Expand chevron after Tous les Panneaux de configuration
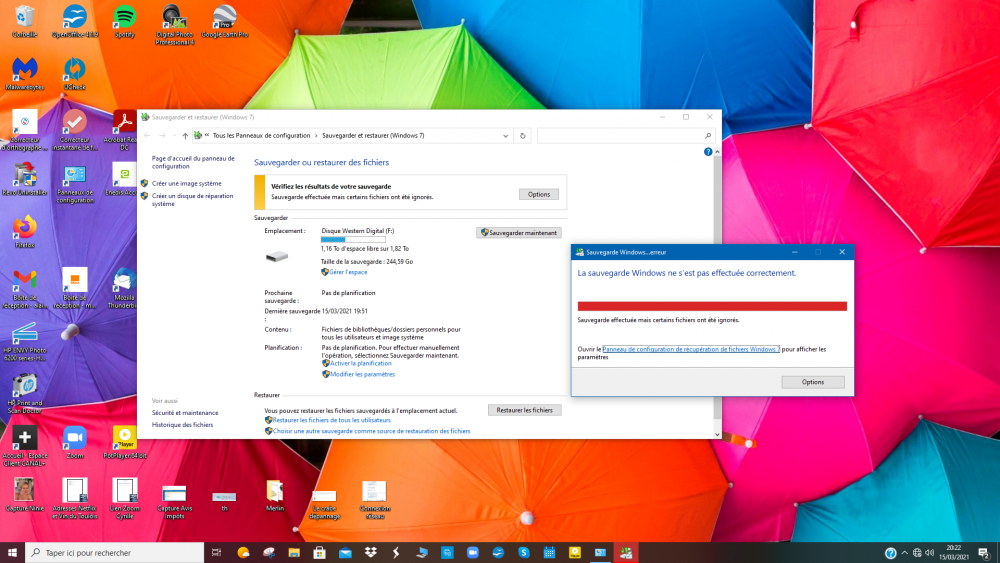The image size is (1000, 563). click(316, 135)
